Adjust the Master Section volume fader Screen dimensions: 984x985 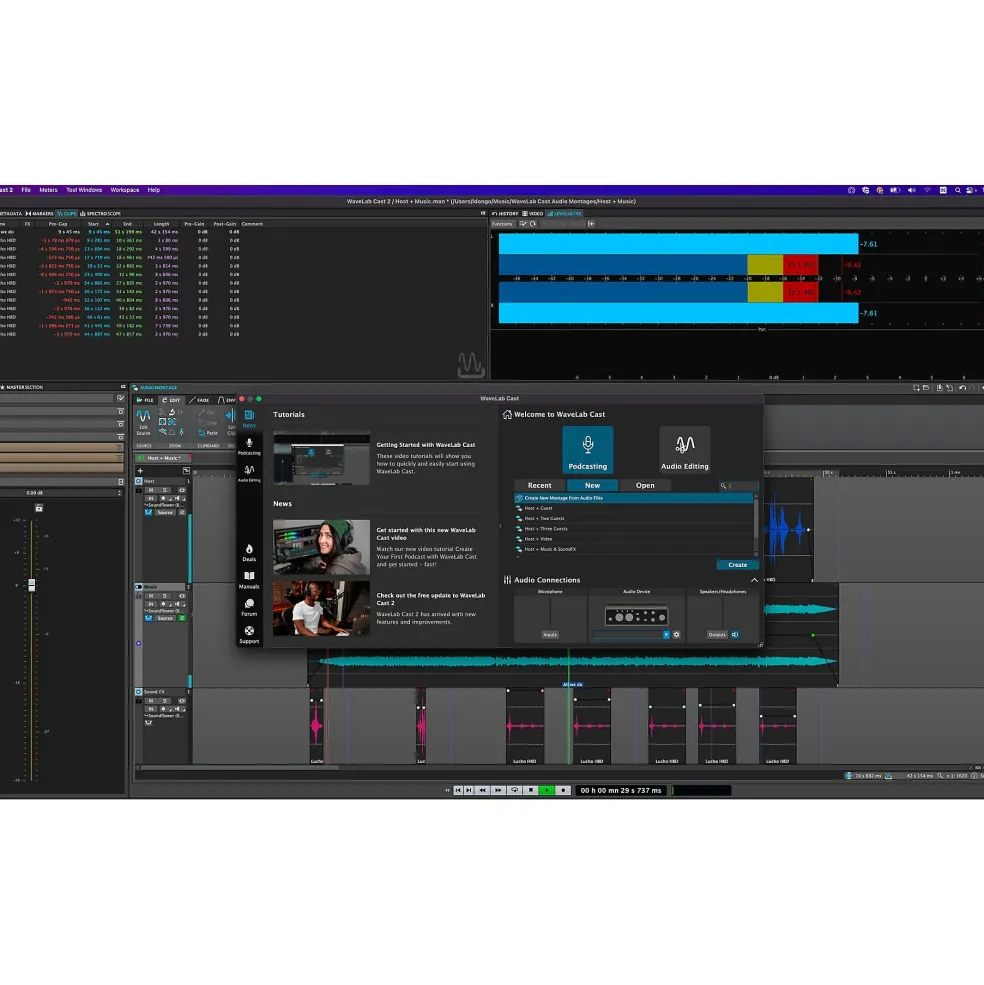pyautogui.click(x=31, y=585)
